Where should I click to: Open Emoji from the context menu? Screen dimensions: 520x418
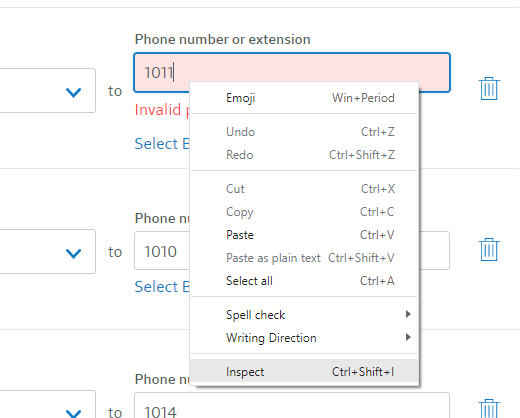(x=304, y=98)
